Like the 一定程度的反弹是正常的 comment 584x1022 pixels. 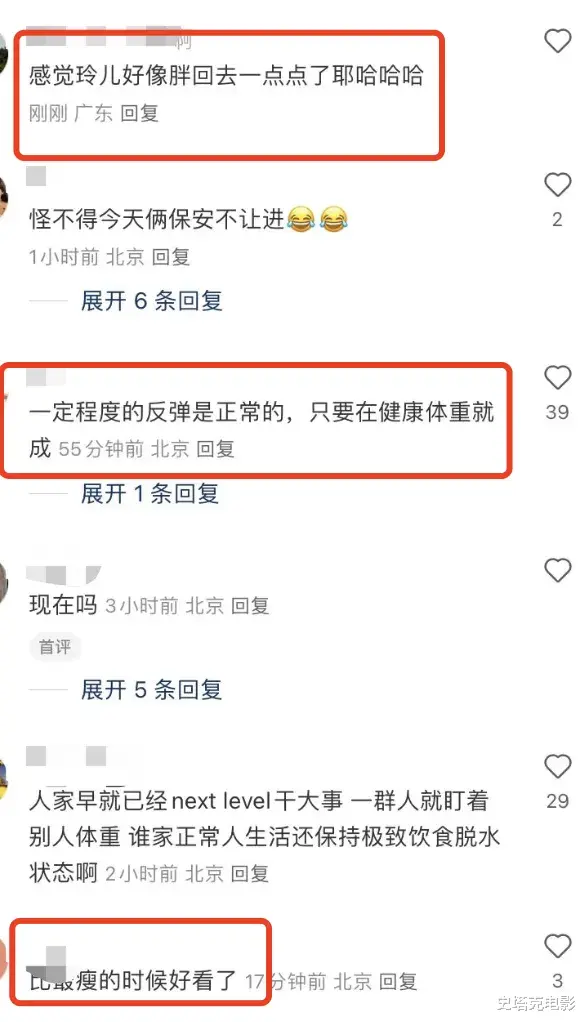tap(558, 377)
